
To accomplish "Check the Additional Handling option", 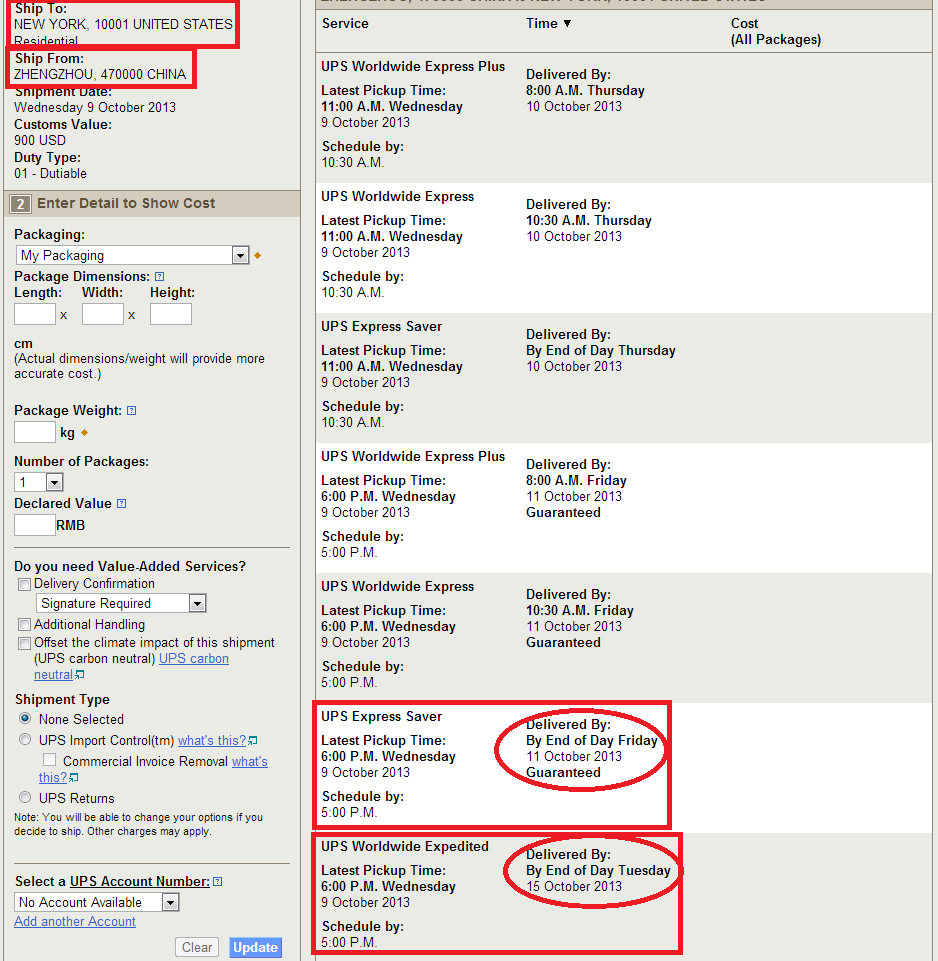I will pyautogui.click(x=25, y=625).
